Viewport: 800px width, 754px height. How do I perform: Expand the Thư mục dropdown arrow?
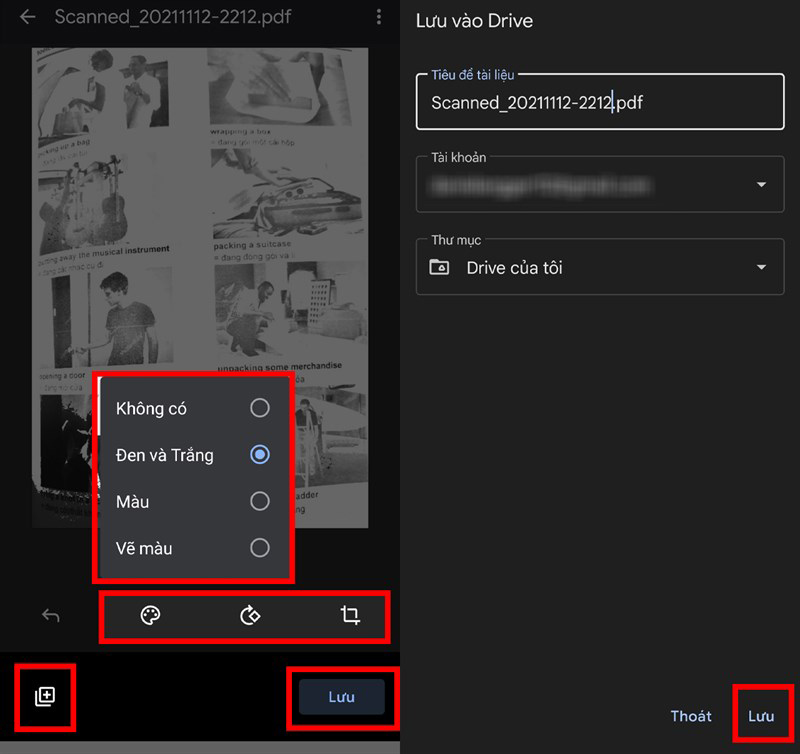(x=761, y=268)
